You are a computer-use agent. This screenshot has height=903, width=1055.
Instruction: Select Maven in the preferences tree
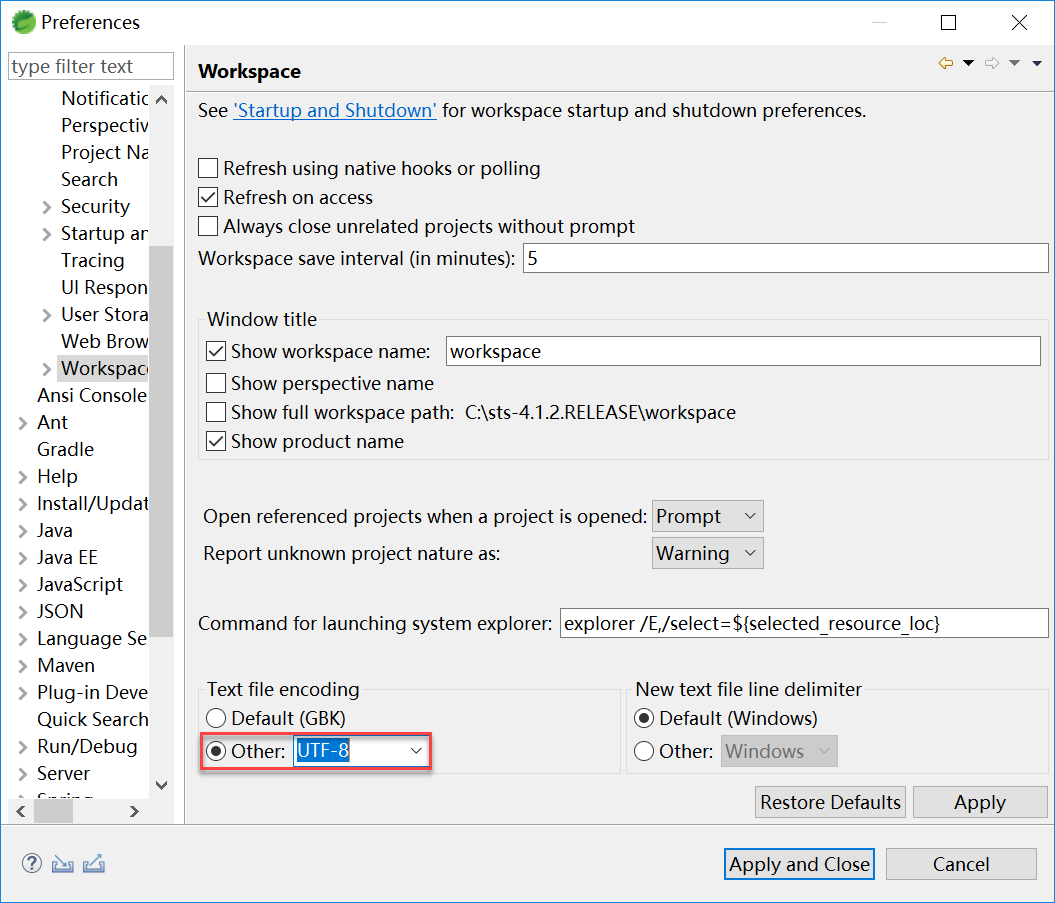pos(66,665)
